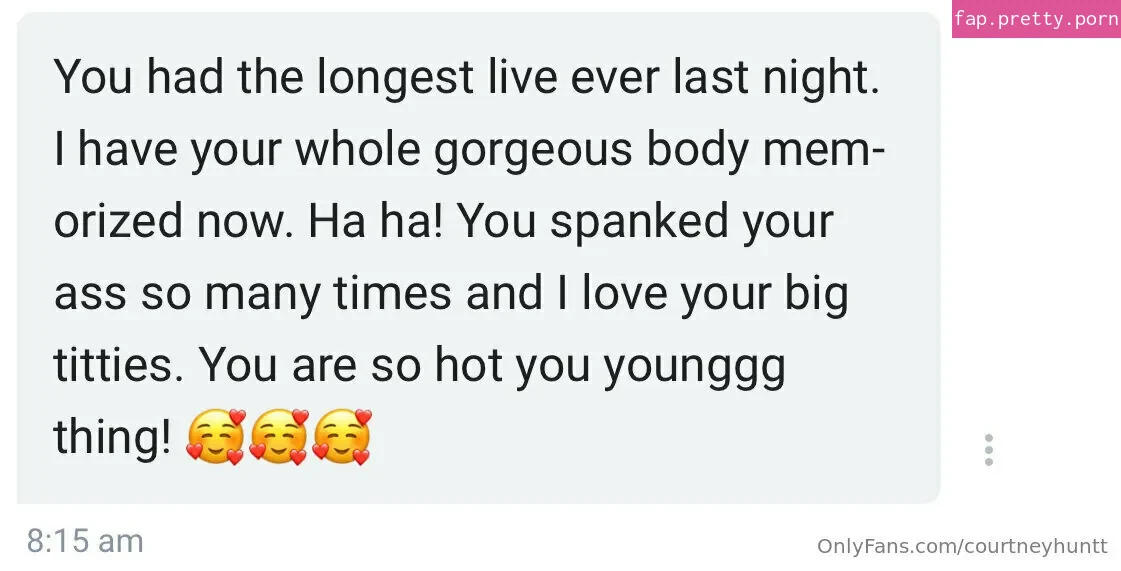This screenshot has height=571, width=1121.
Task: Click the word "longest" in the message
Action: click(395, 79)
